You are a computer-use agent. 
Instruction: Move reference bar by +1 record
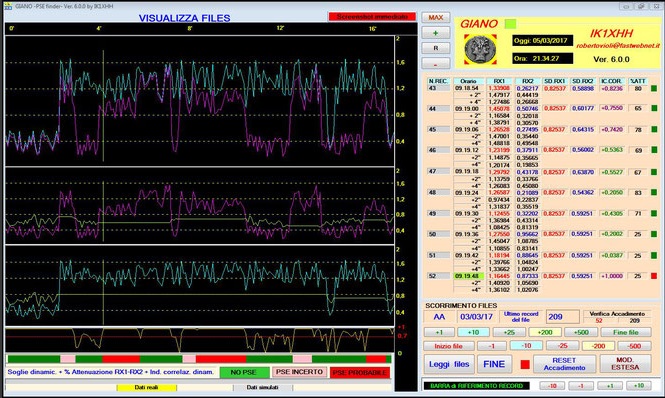pos(609,386)
